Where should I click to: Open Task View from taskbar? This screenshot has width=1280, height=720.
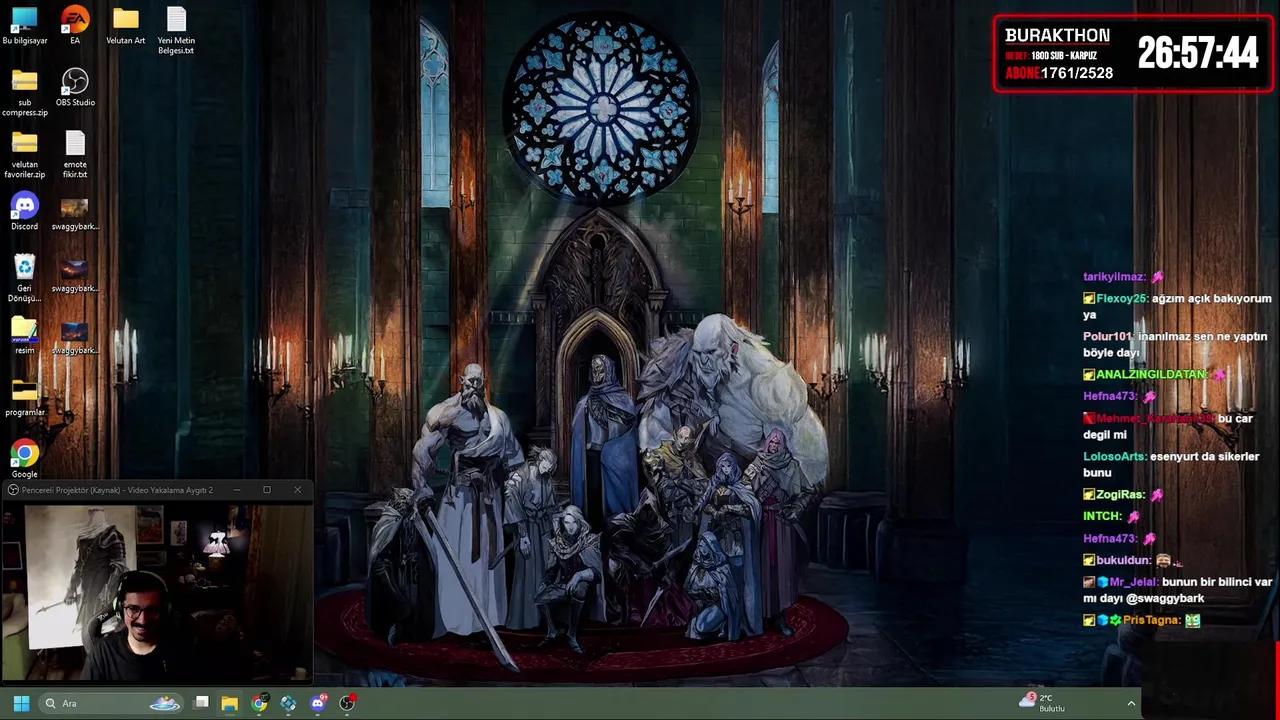201,703
